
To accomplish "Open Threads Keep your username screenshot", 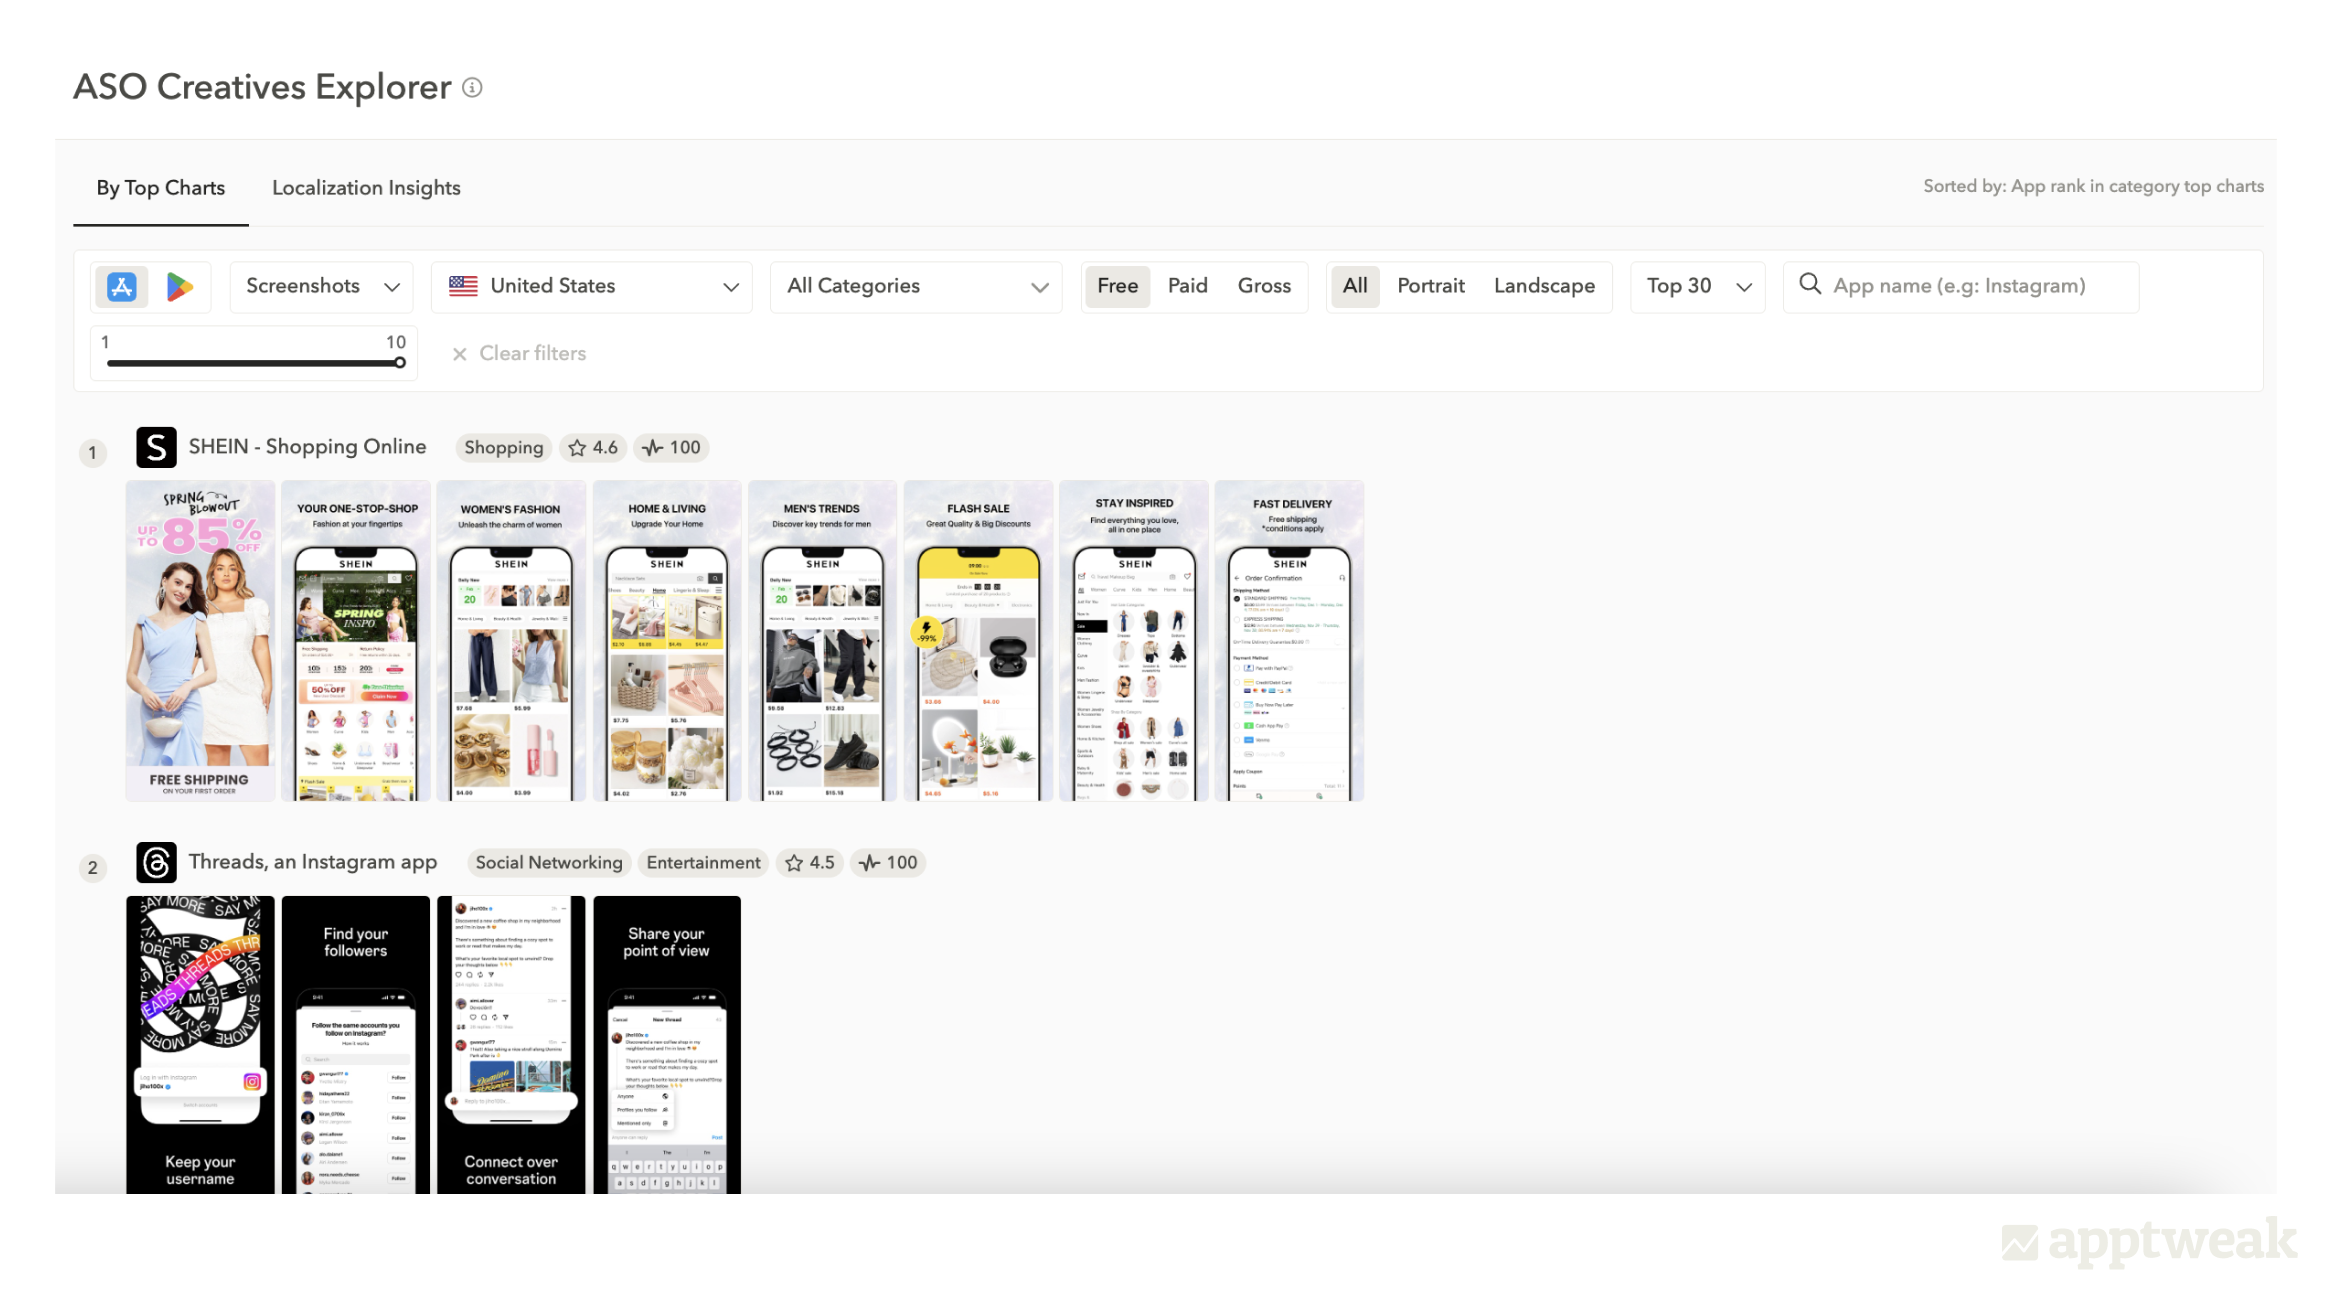I will (x=200, y=1044).
